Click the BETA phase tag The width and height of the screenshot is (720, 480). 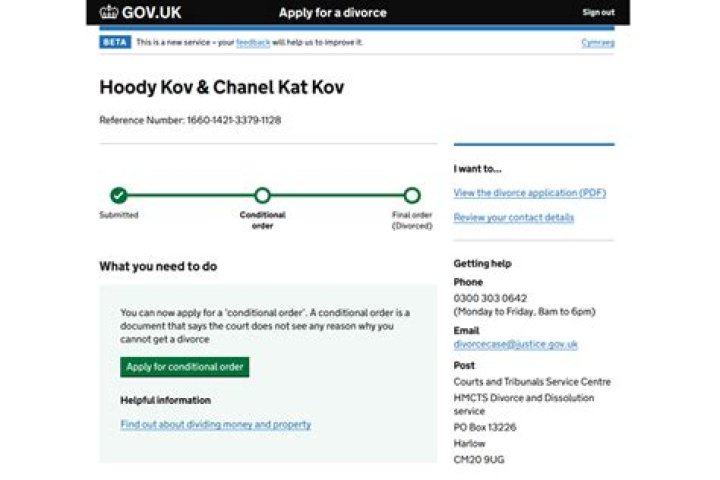(115, 42)
